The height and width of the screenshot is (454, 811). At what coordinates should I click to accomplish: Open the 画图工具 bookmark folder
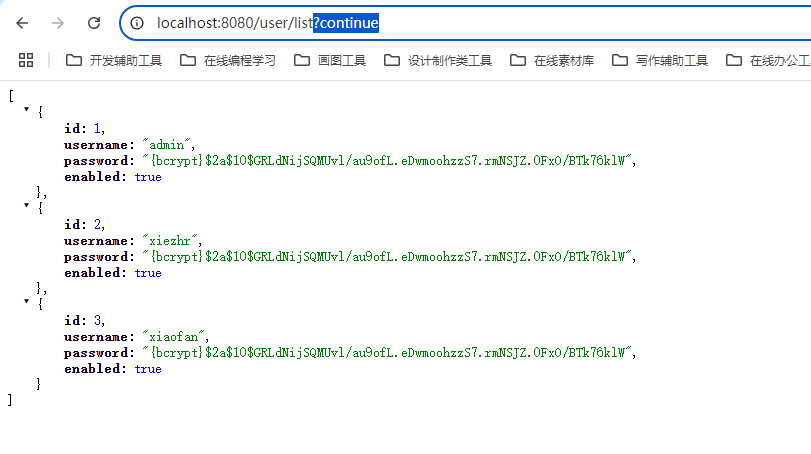[x=330, y=60]
